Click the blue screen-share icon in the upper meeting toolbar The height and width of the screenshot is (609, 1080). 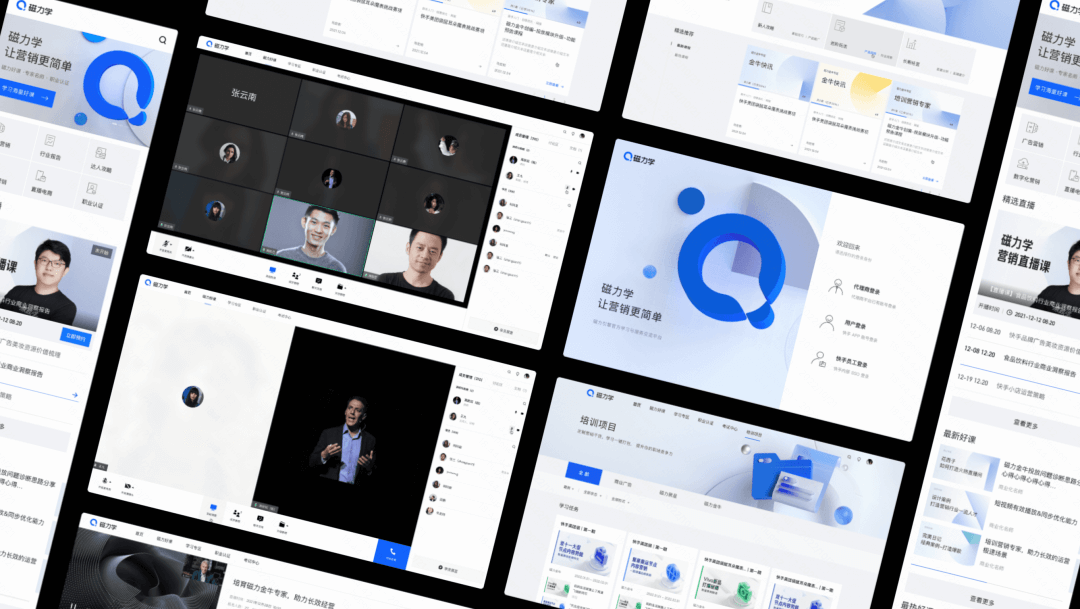pos(273,271)
